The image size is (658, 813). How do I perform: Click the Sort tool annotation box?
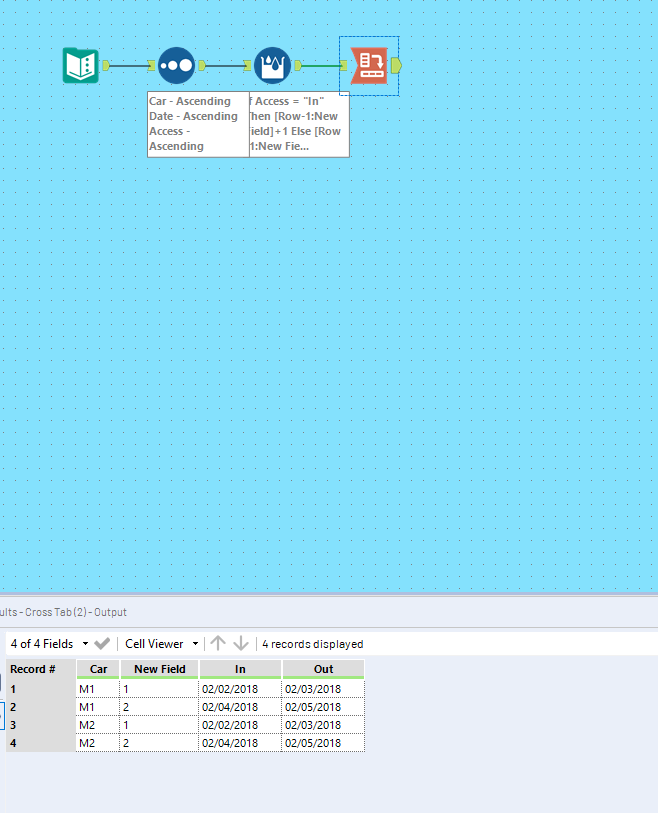click(198, 124)
